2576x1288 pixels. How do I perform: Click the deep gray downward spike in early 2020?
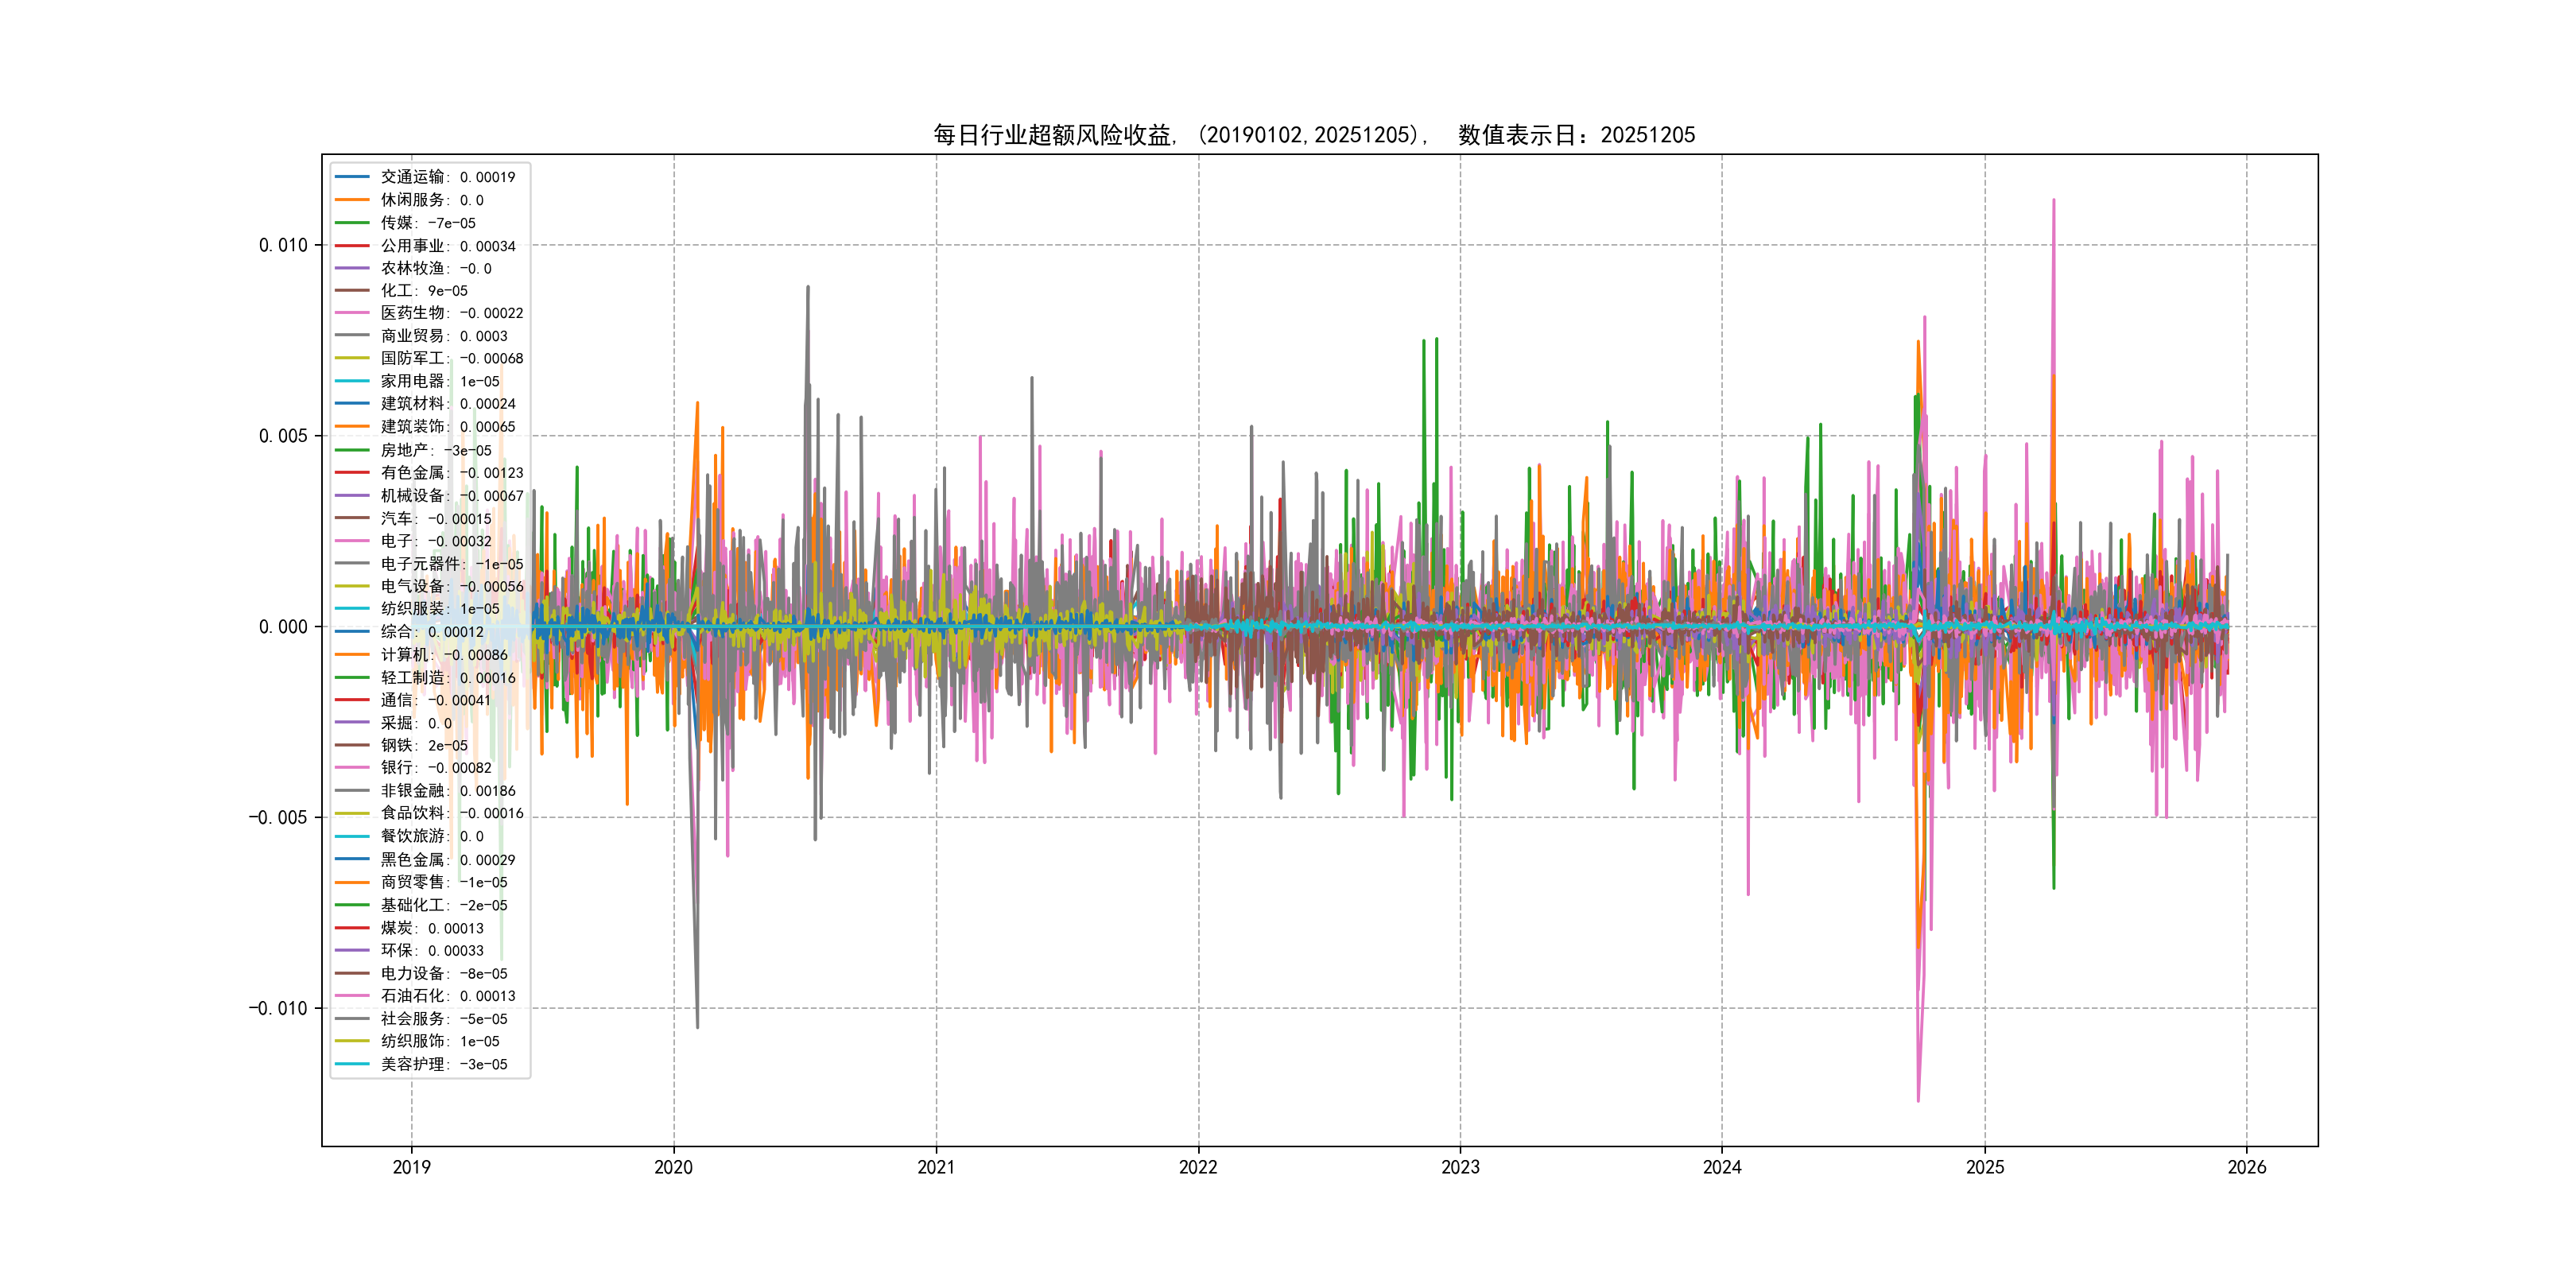click(697, 1010)
